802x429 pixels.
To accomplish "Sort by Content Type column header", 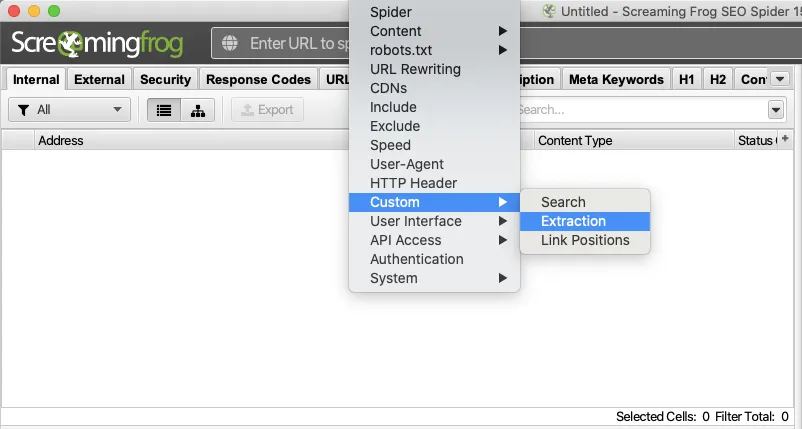I will 634,140.
